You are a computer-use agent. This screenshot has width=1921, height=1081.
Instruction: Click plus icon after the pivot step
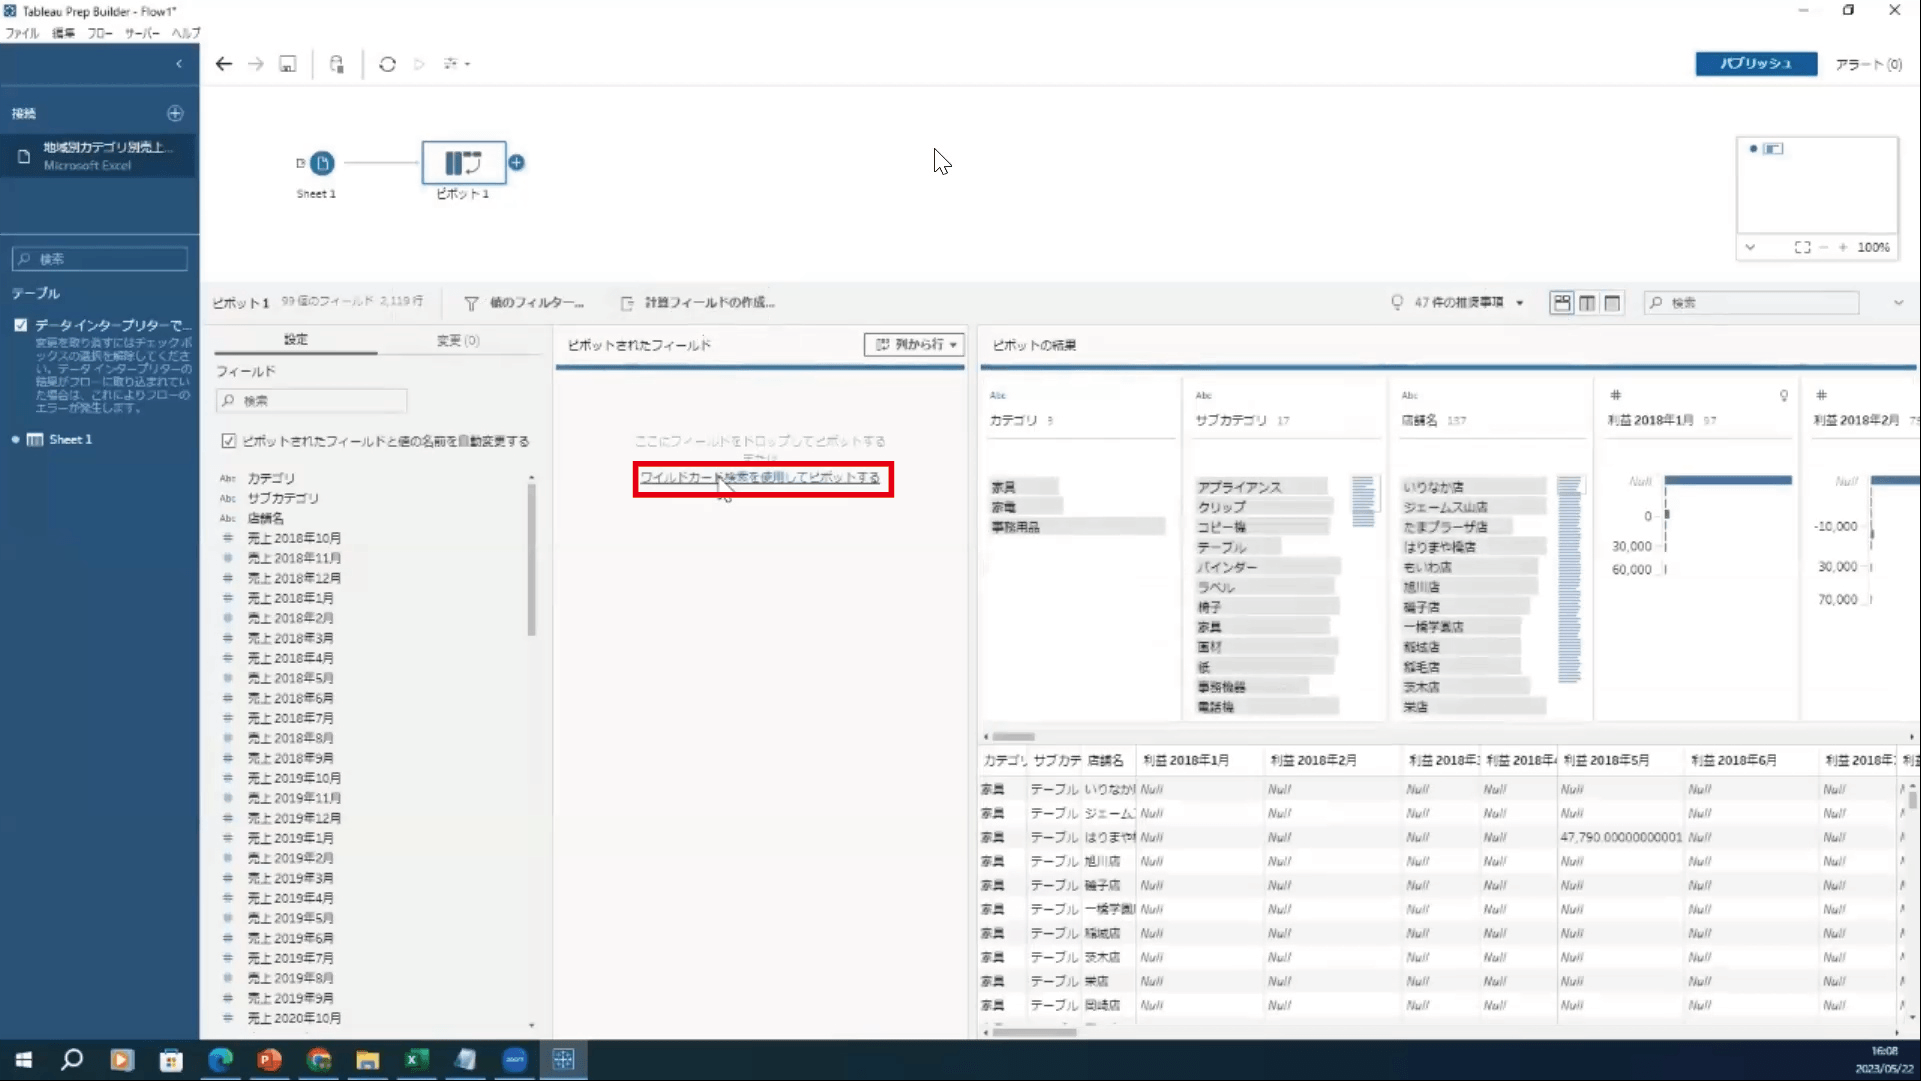coord(516,162)
